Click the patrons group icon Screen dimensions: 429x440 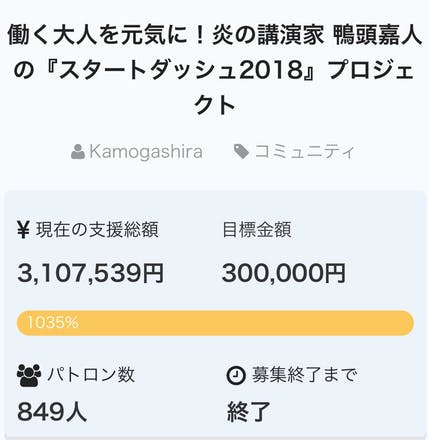click(x=29, y=375)
